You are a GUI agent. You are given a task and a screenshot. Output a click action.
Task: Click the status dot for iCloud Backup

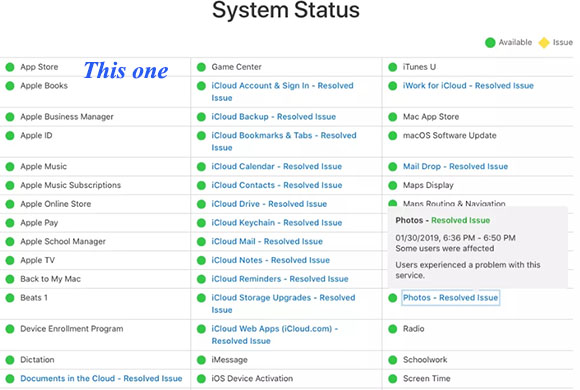click(x=201, y=117)
